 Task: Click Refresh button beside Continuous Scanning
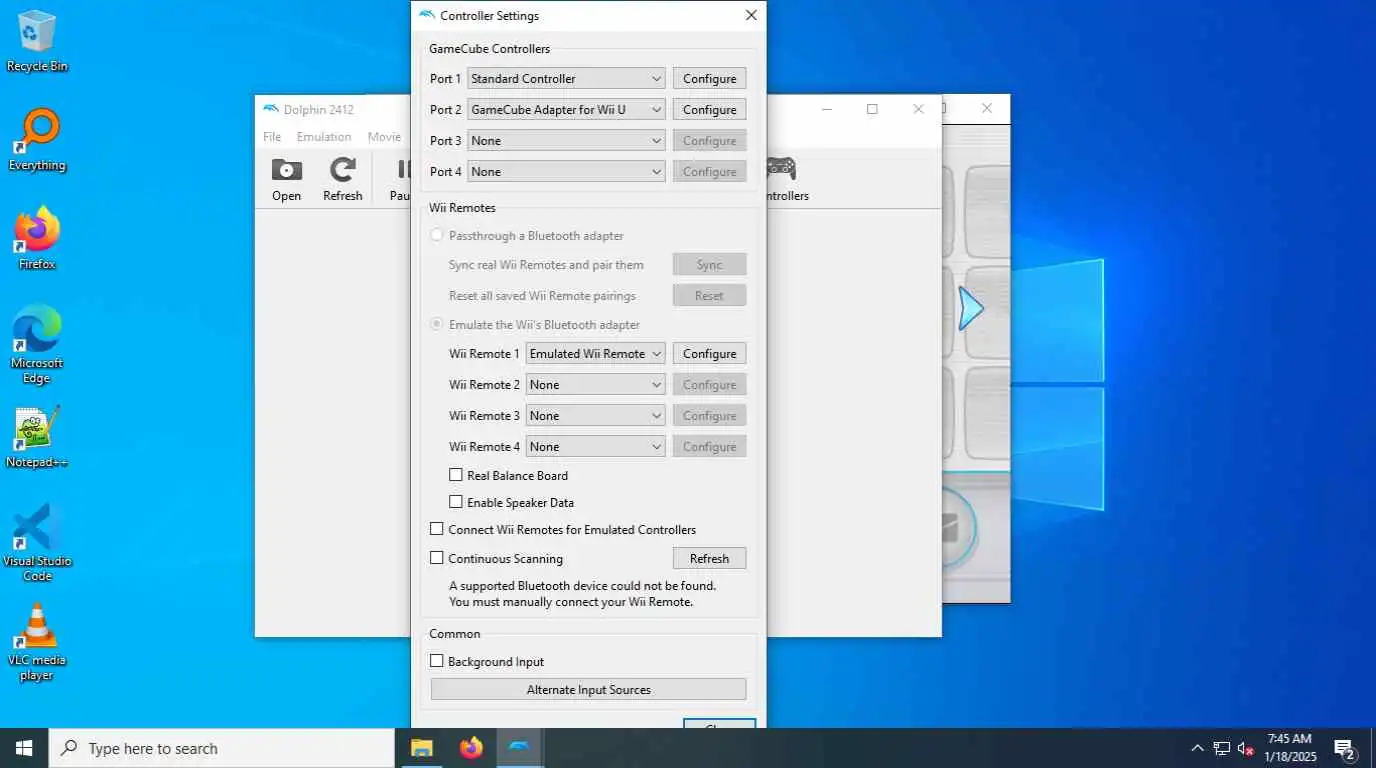click(x=709, y=559)
